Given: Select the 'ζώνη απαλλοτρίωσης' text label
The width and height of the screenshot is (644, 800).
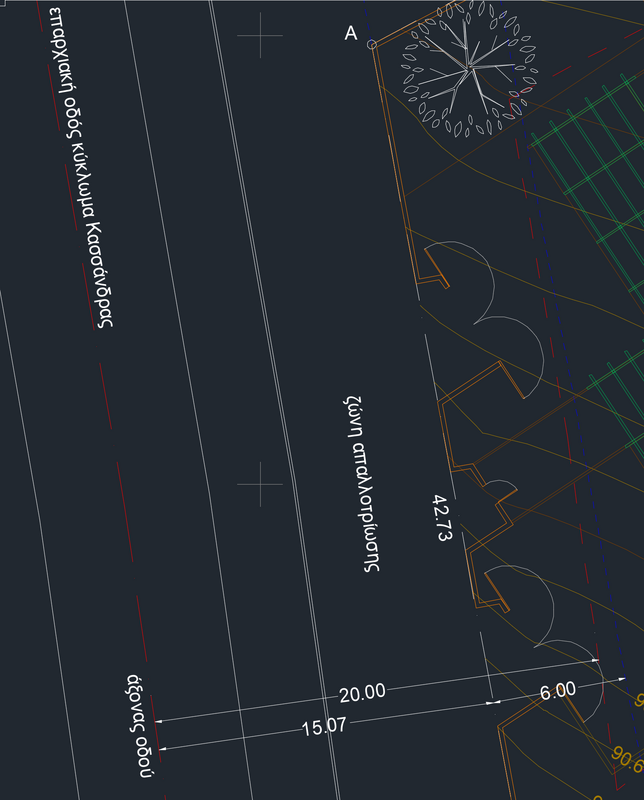Looking at the screenshot, I should pyautogui.click(x=361, y=481).
